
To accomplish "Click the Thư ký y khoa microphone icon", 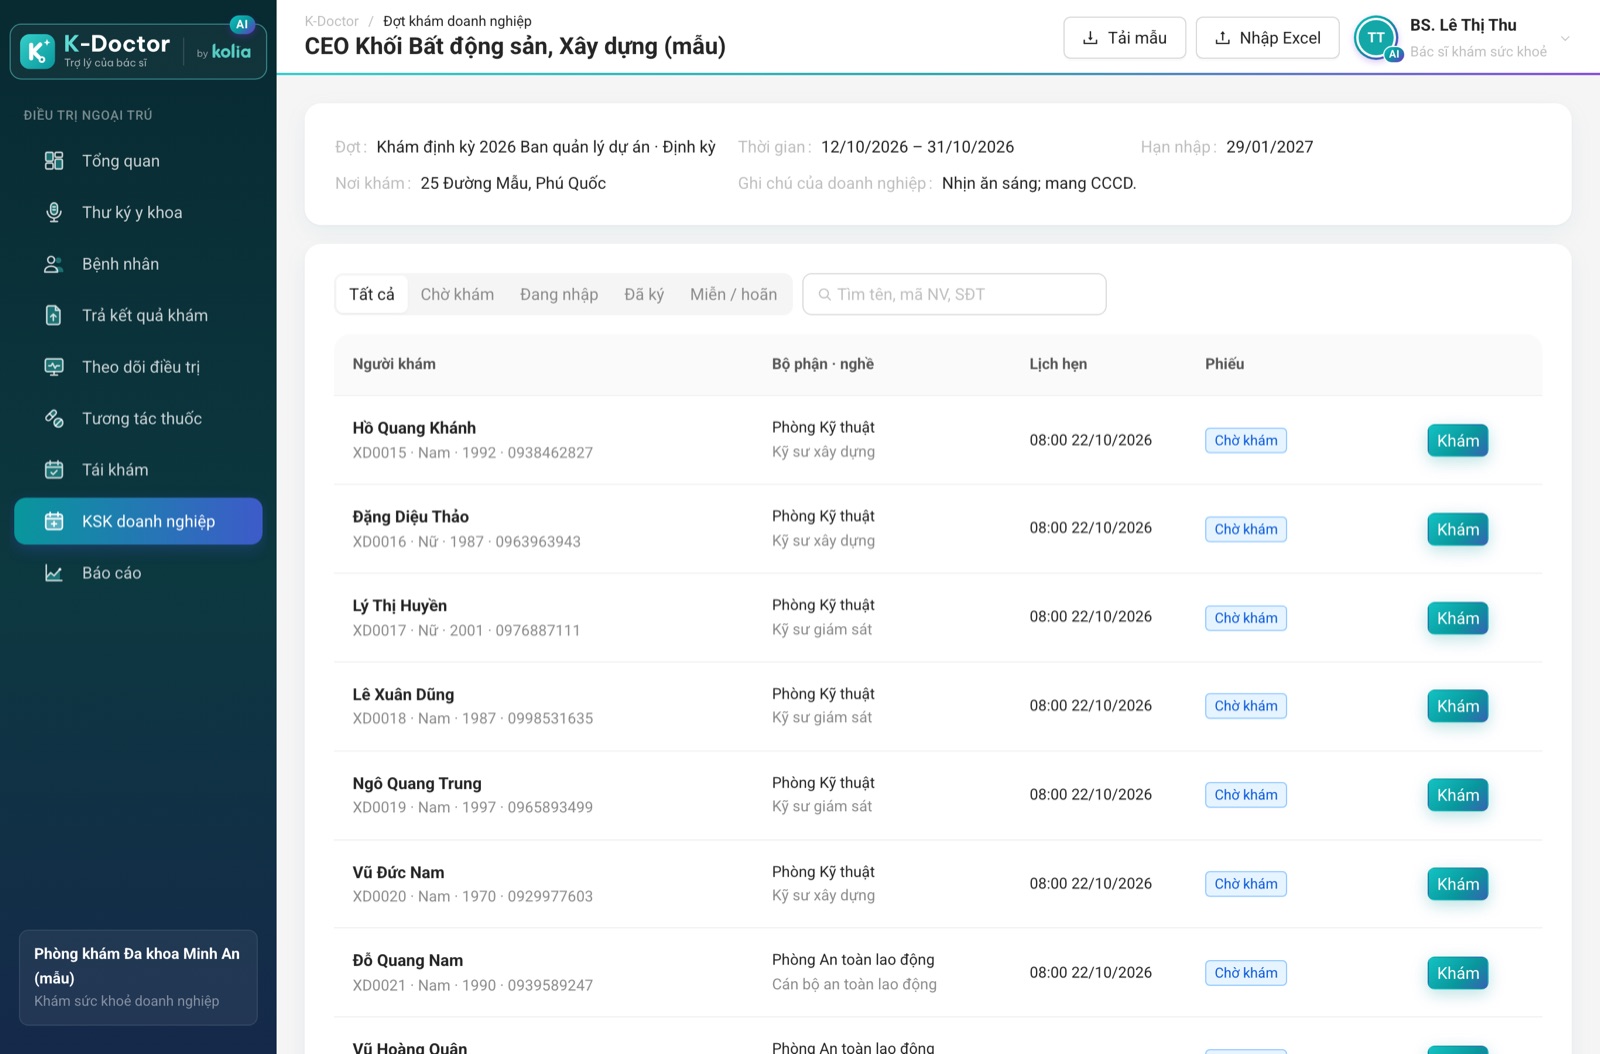I will click(x=54, y=212).
